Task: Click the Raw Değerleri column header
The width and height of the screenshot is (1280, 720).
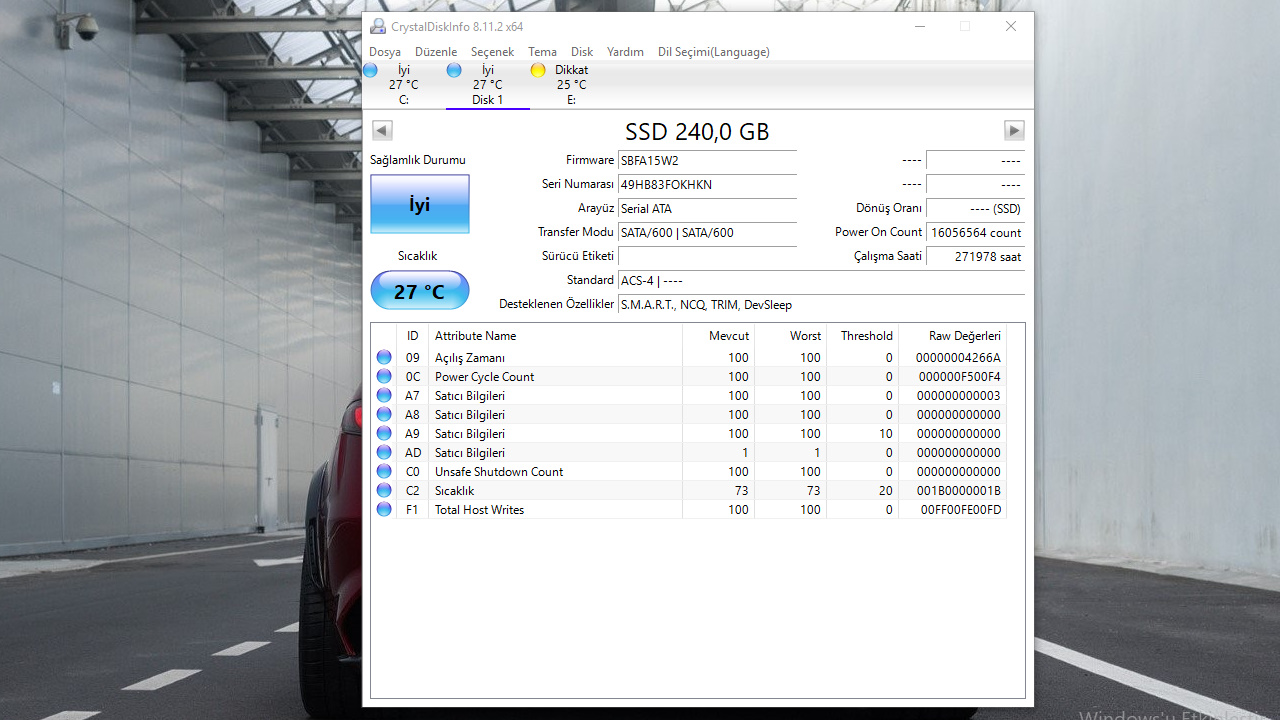Action: click(x=952, y=336)
